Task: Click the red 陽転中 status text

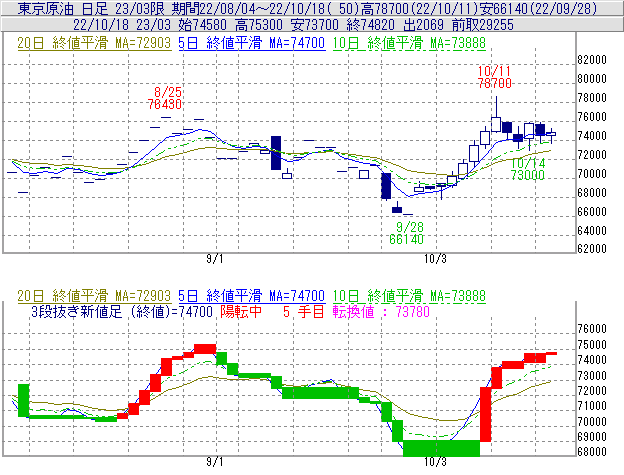Action: pyautogui.click(x=241, y=311)
